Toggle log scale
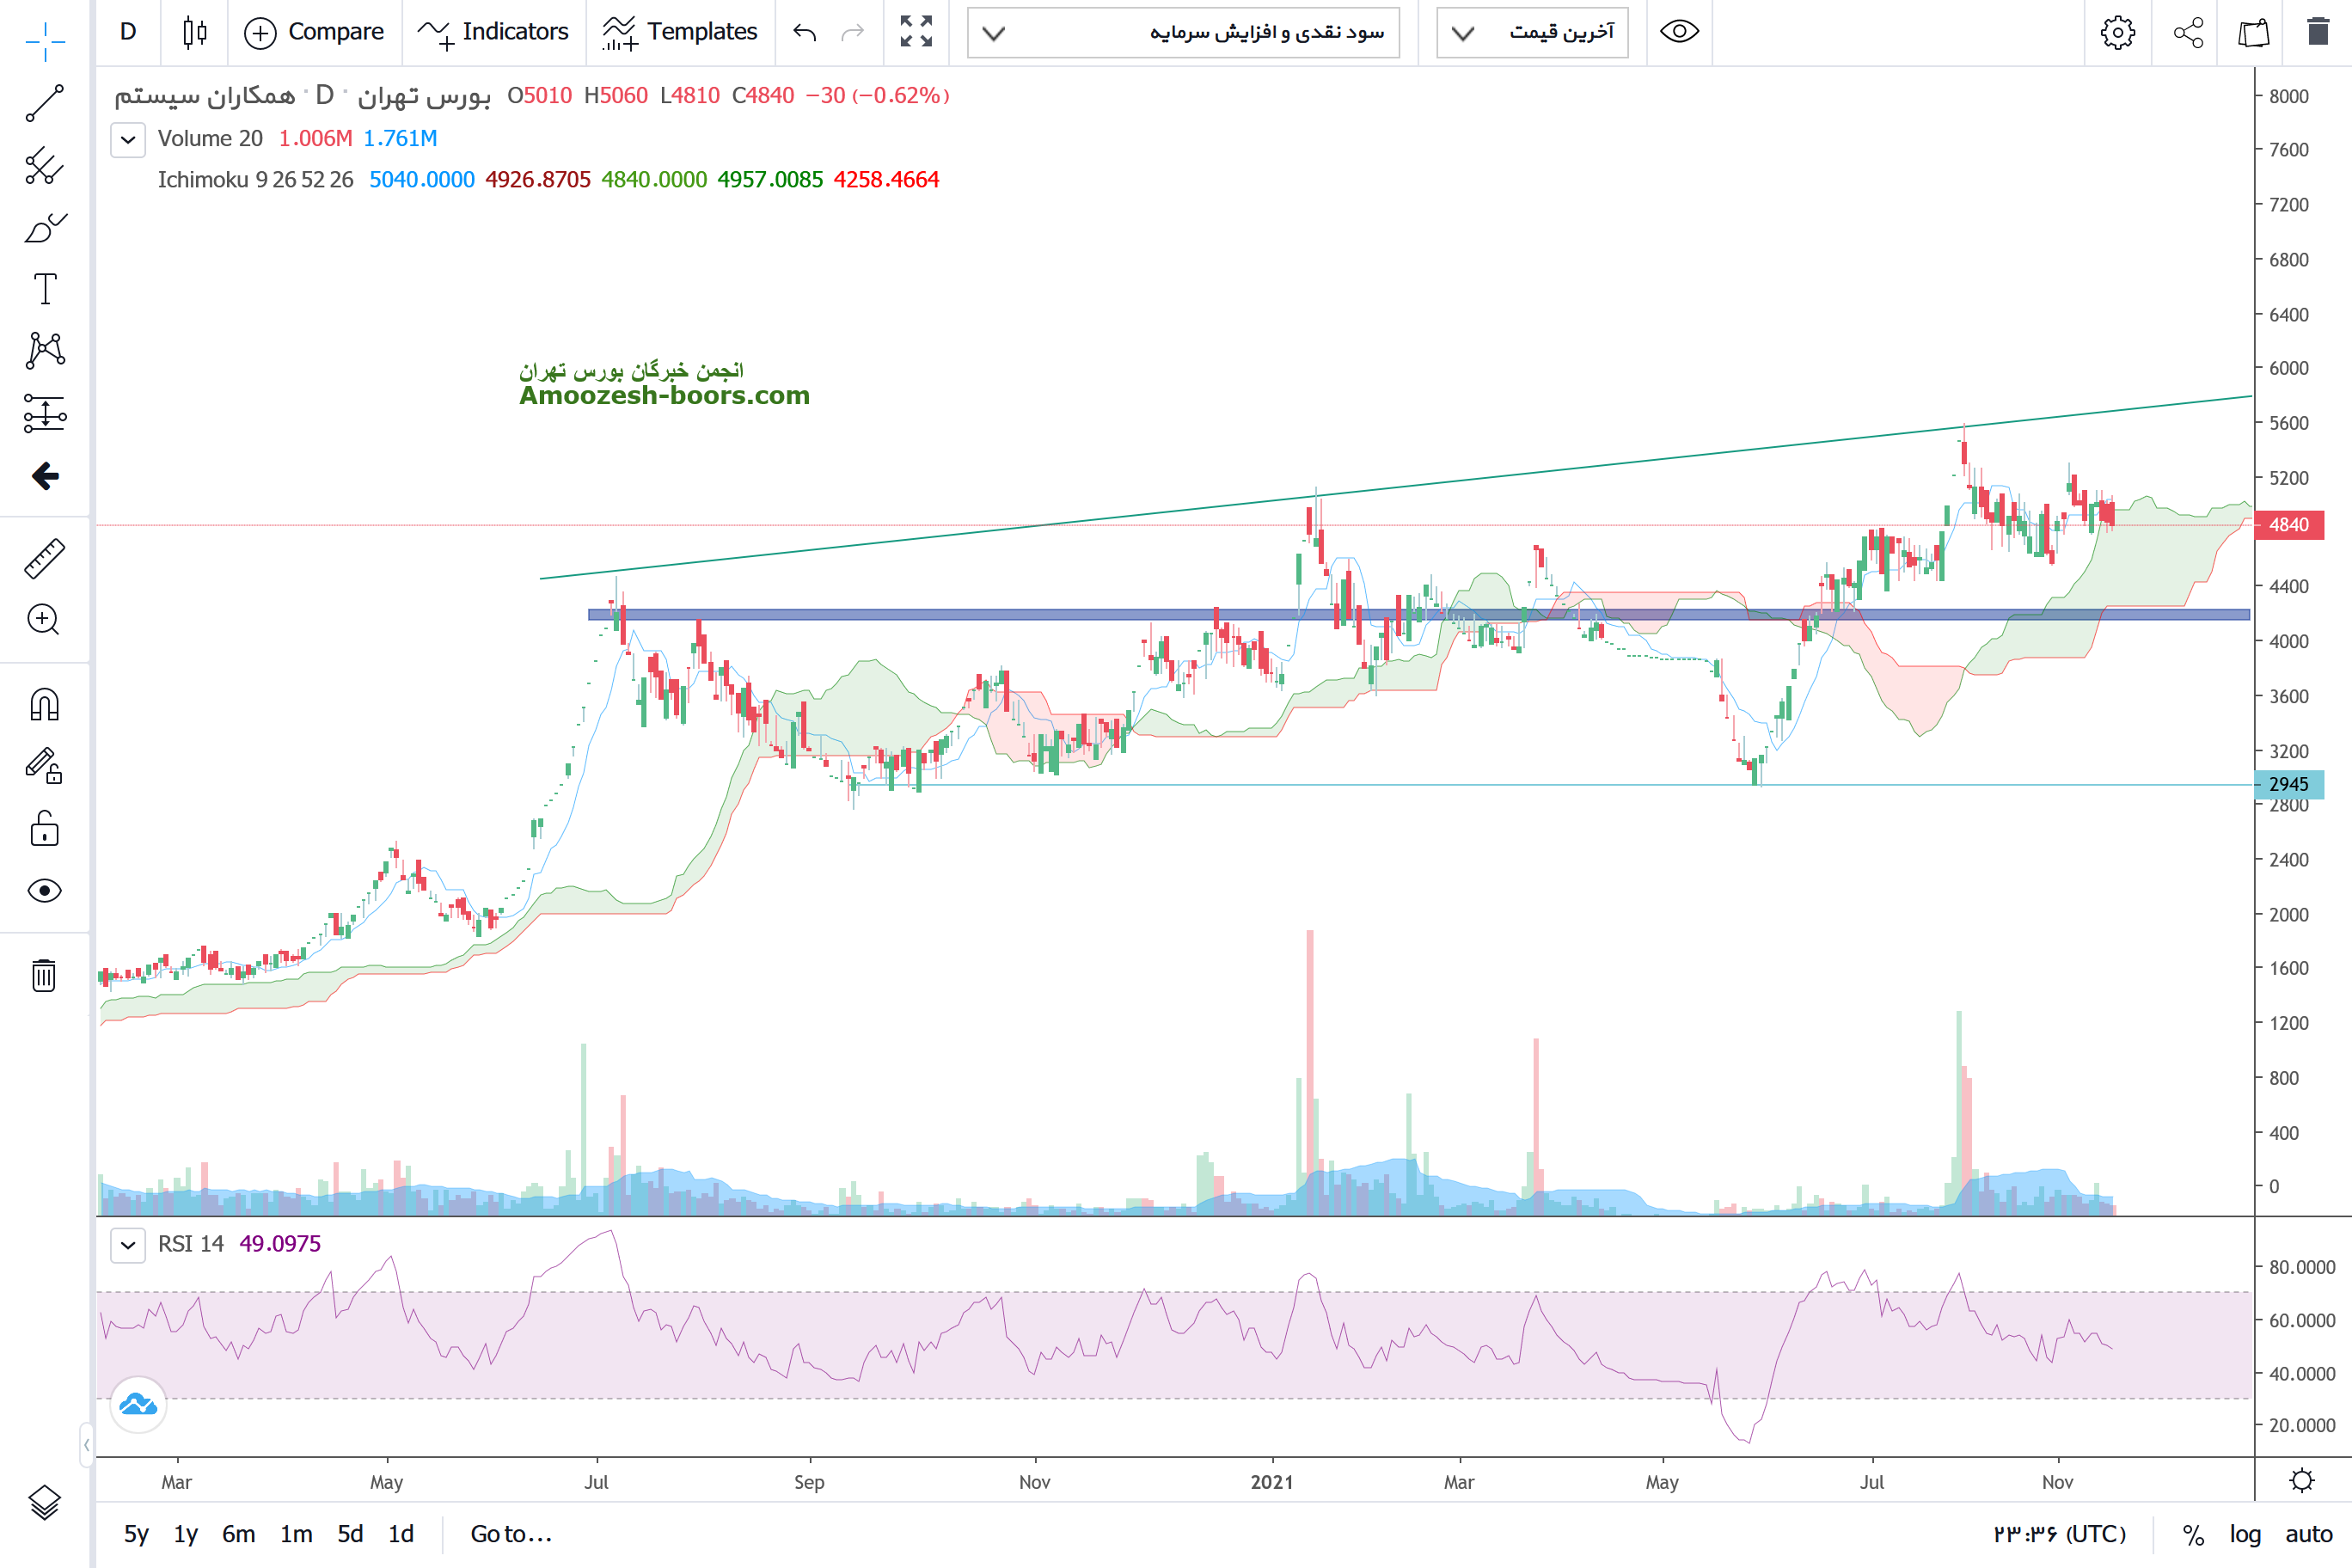This screenshot has width=2352, height=1568. click(x=2244, y=1534)
